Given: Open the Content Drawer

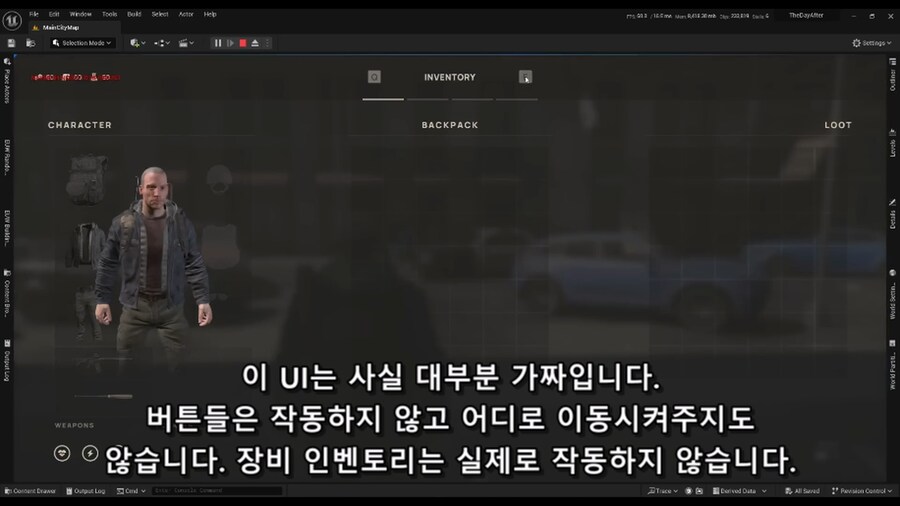Looking at the screenshot, I should 30,491.
